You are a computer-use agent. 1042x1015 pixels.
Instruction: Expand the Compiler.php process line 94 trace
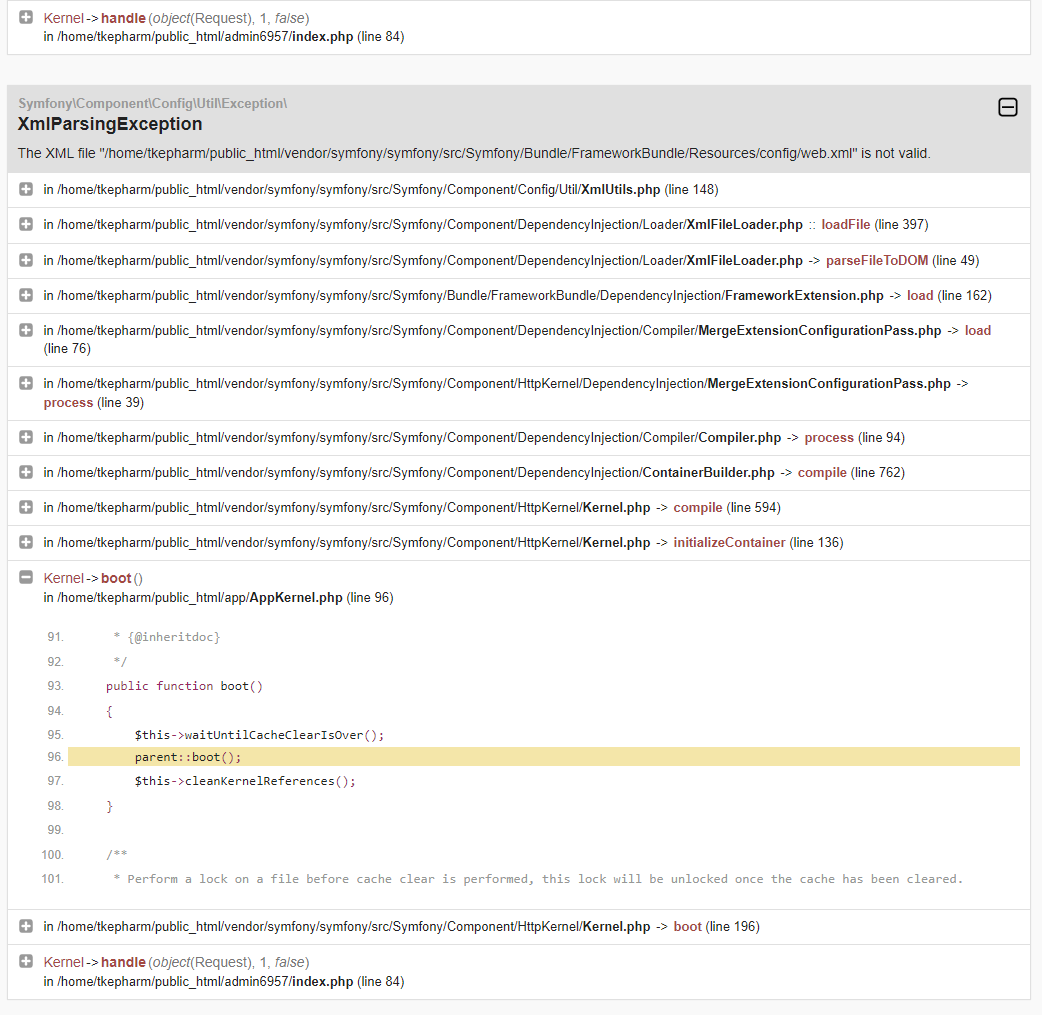coord(26,437)
